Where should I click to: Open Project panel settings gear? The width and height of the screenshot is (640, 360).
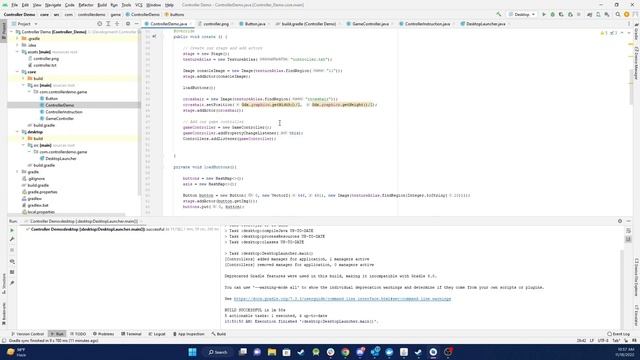point(128,24)
